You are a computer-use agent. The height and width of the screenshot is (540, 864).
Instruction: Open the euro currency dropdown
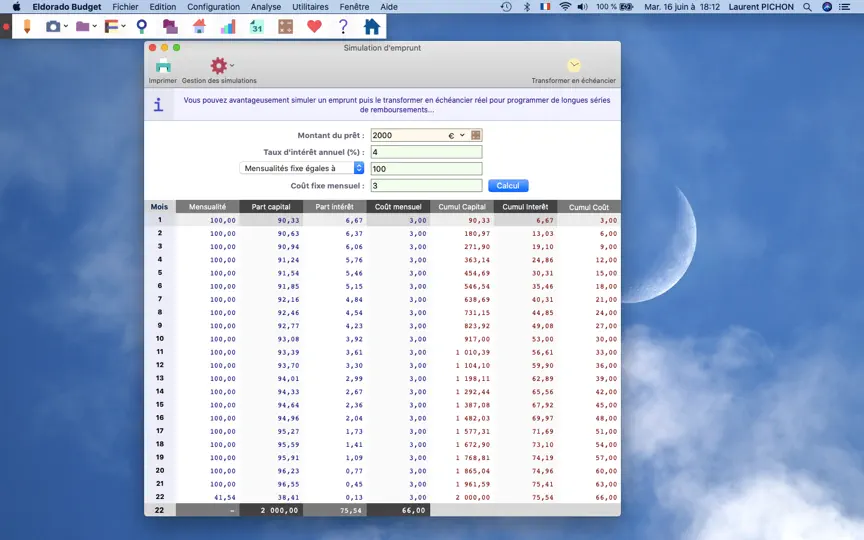pos(457,135)
